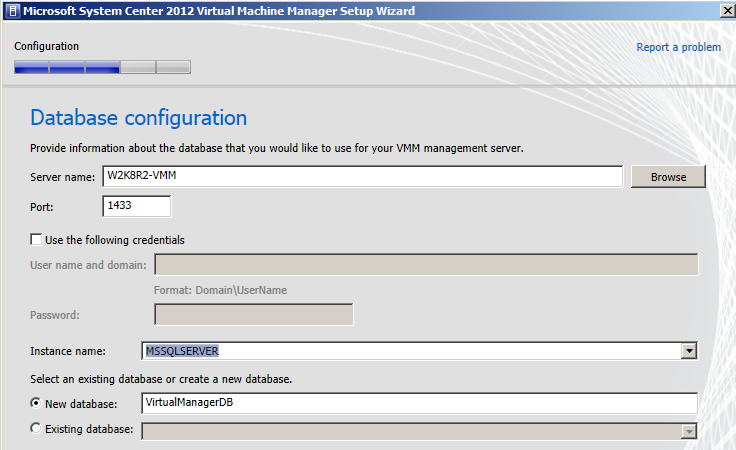Click the 'Provide information about the database' text

pos(276,148)
